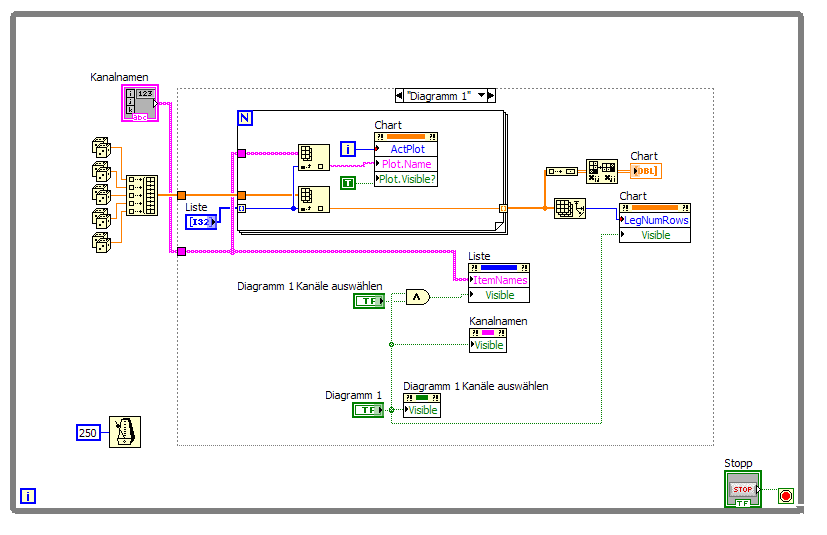The image size is (827, 535).
Task: Click the topmost random number dice icon
Action: point(101,148)
